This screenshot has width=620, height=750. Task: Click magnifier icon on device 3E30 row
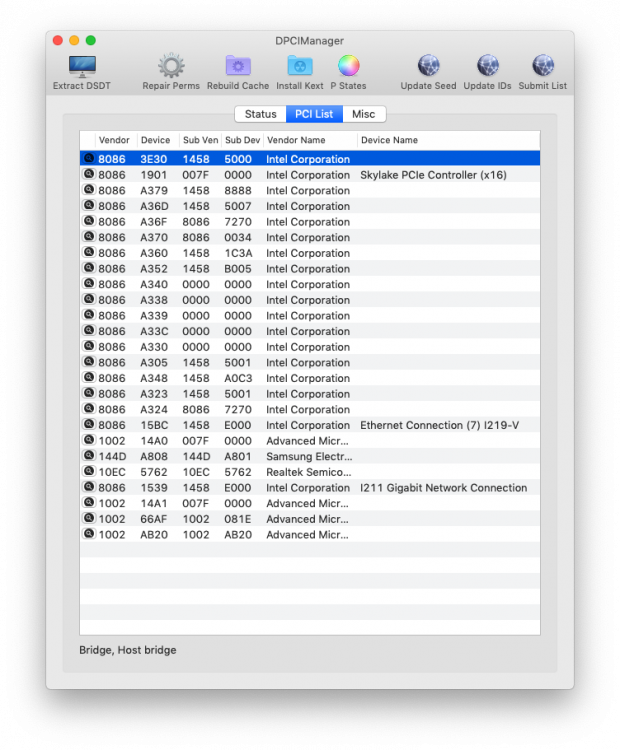tap(89, 158)
